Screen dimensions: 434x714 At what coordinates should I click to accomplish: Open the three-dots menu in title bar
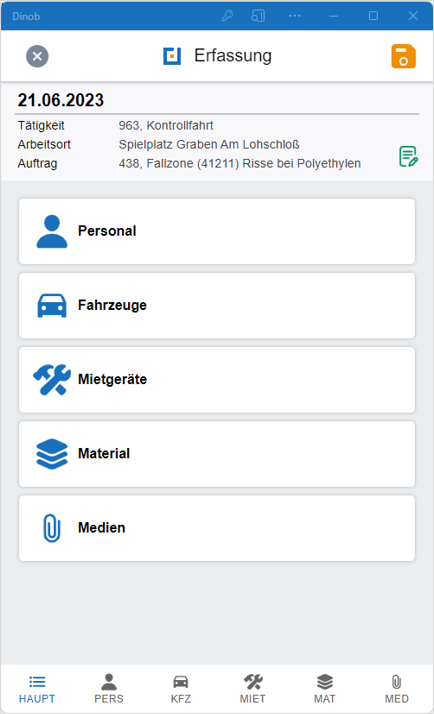[295, 16]
